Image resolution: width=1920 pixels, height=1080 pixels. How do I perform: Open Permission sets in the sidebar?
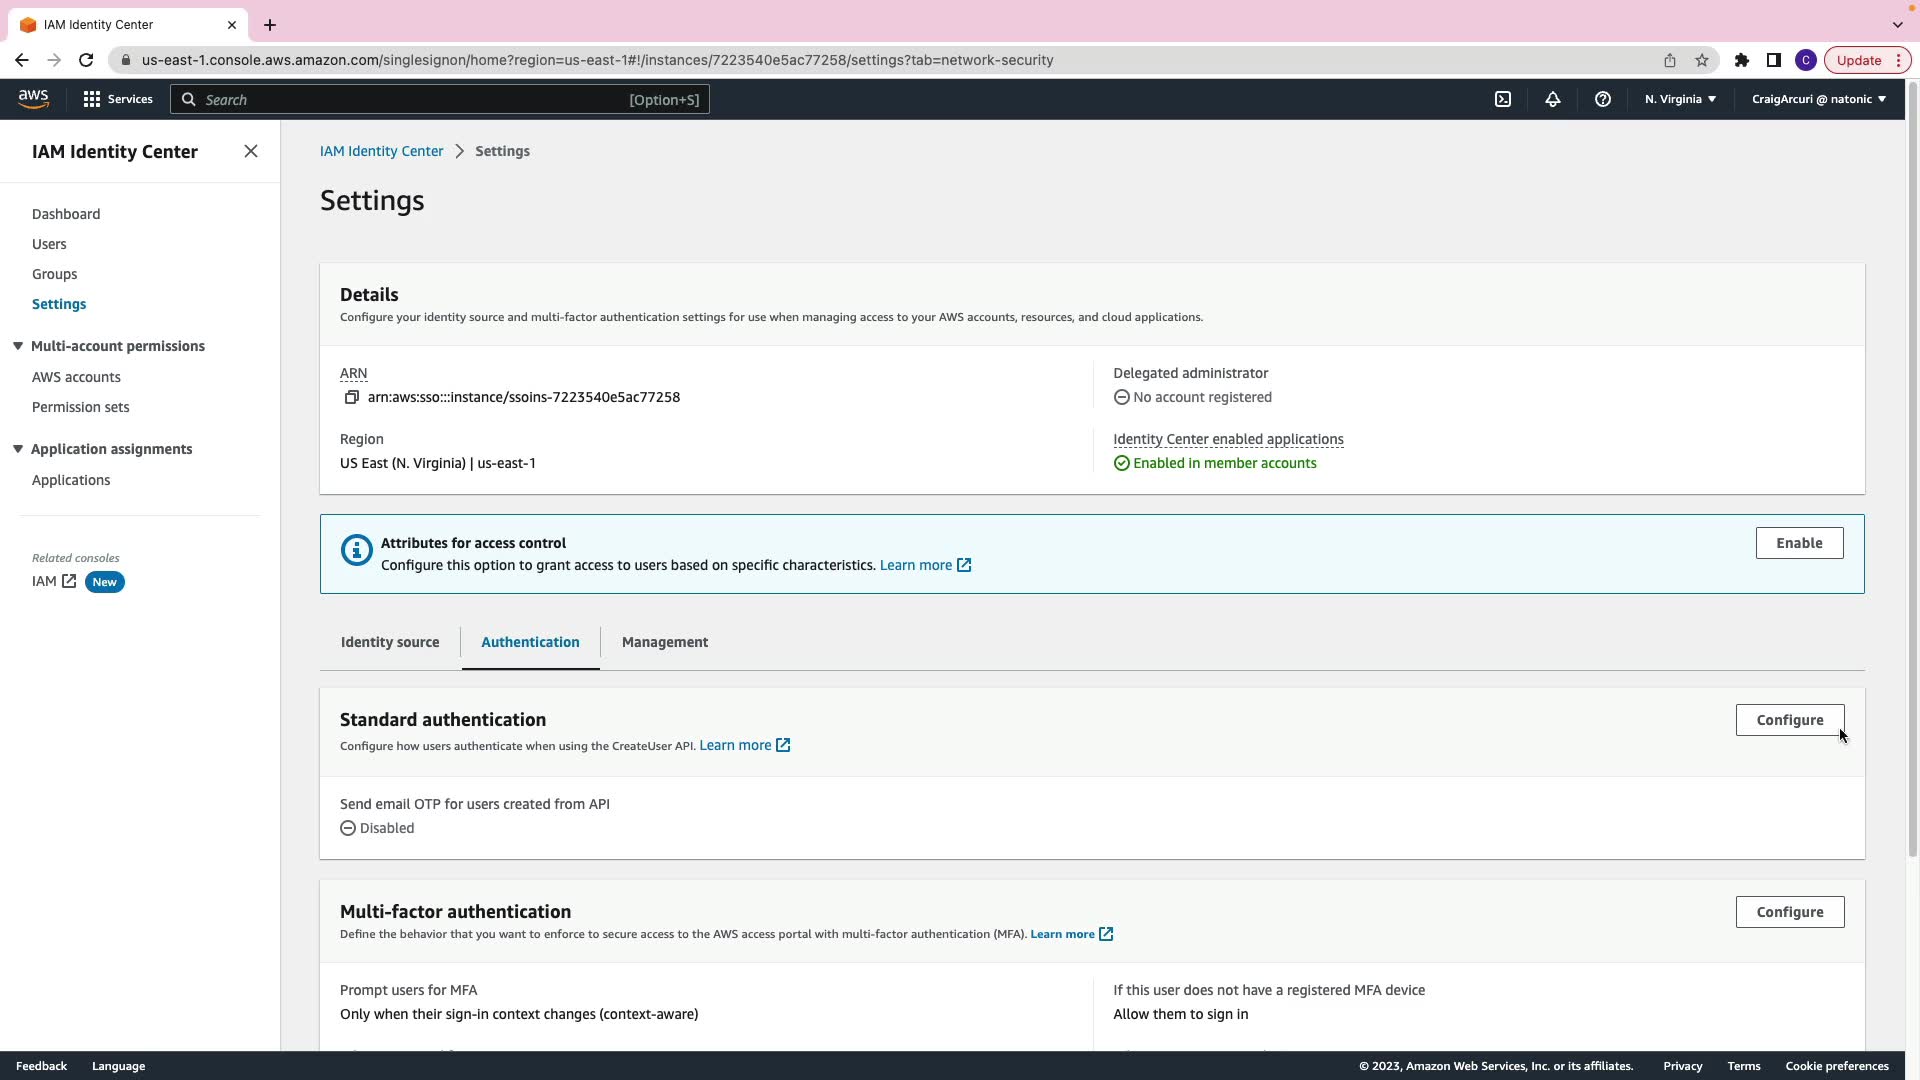80,407
